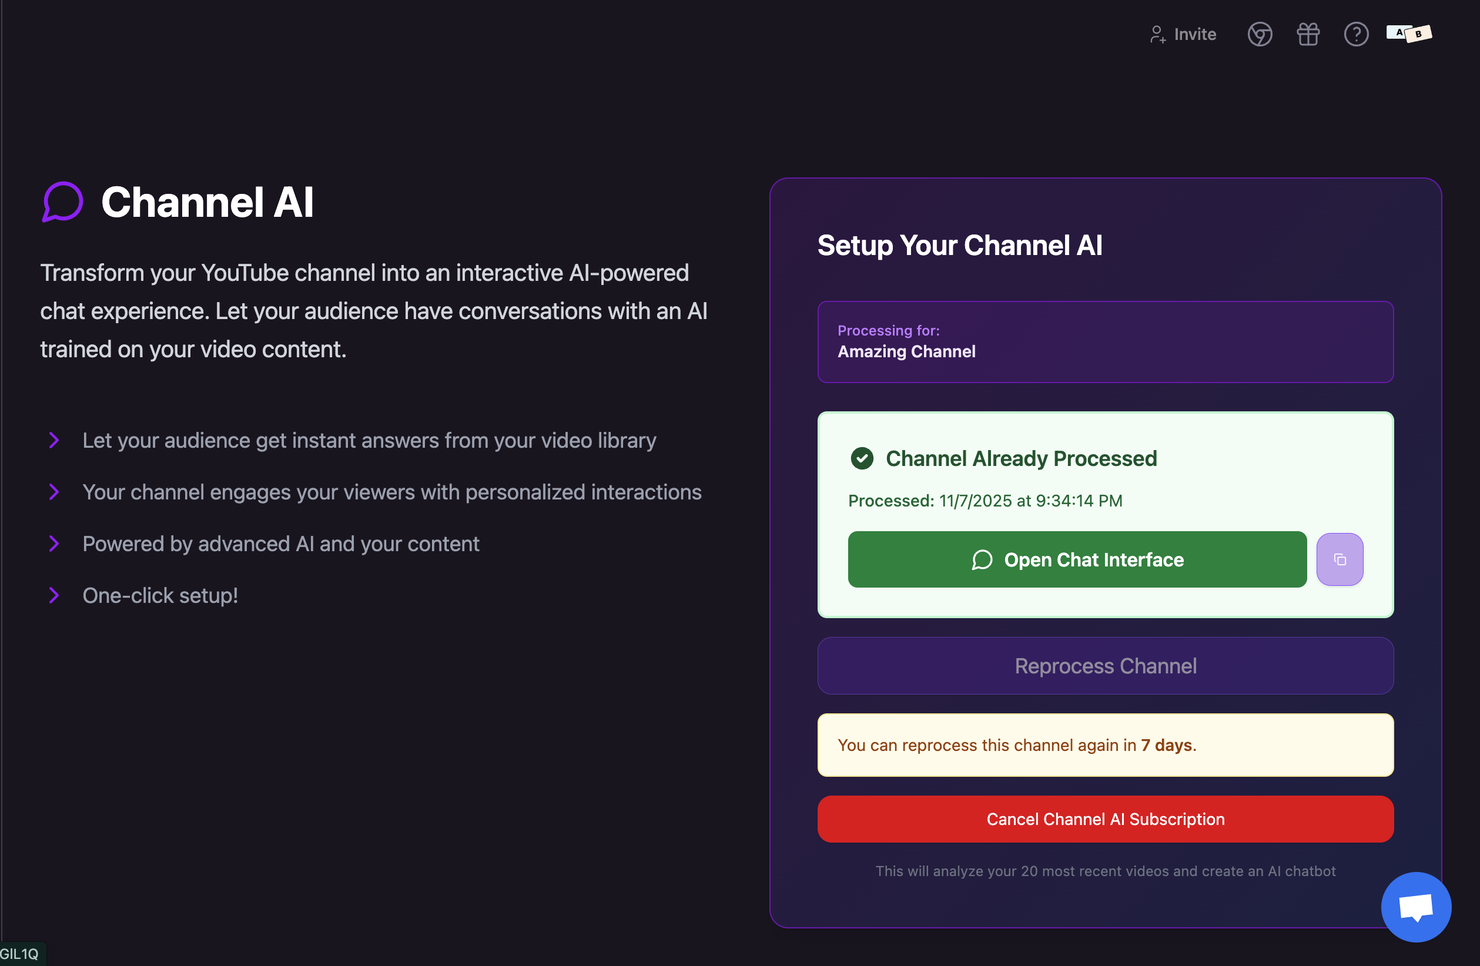1480x966 pixels.
Task: Cancel Channel AI Subscription
Action: point(1105,819)
